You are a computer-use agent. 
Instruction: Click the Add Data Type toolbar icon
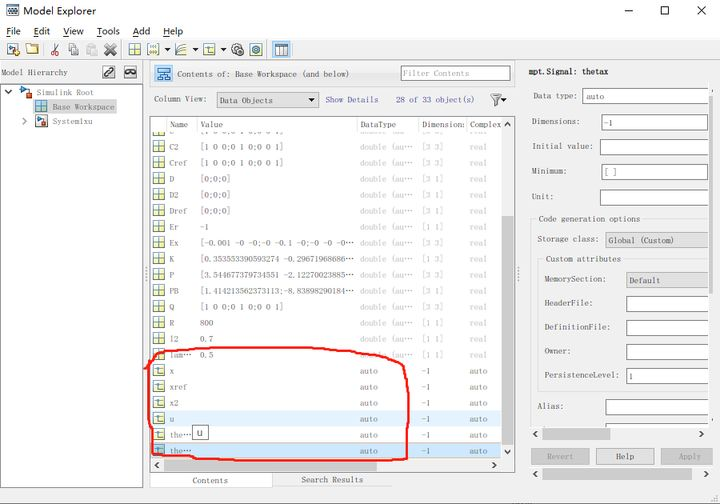pos(209,50)
